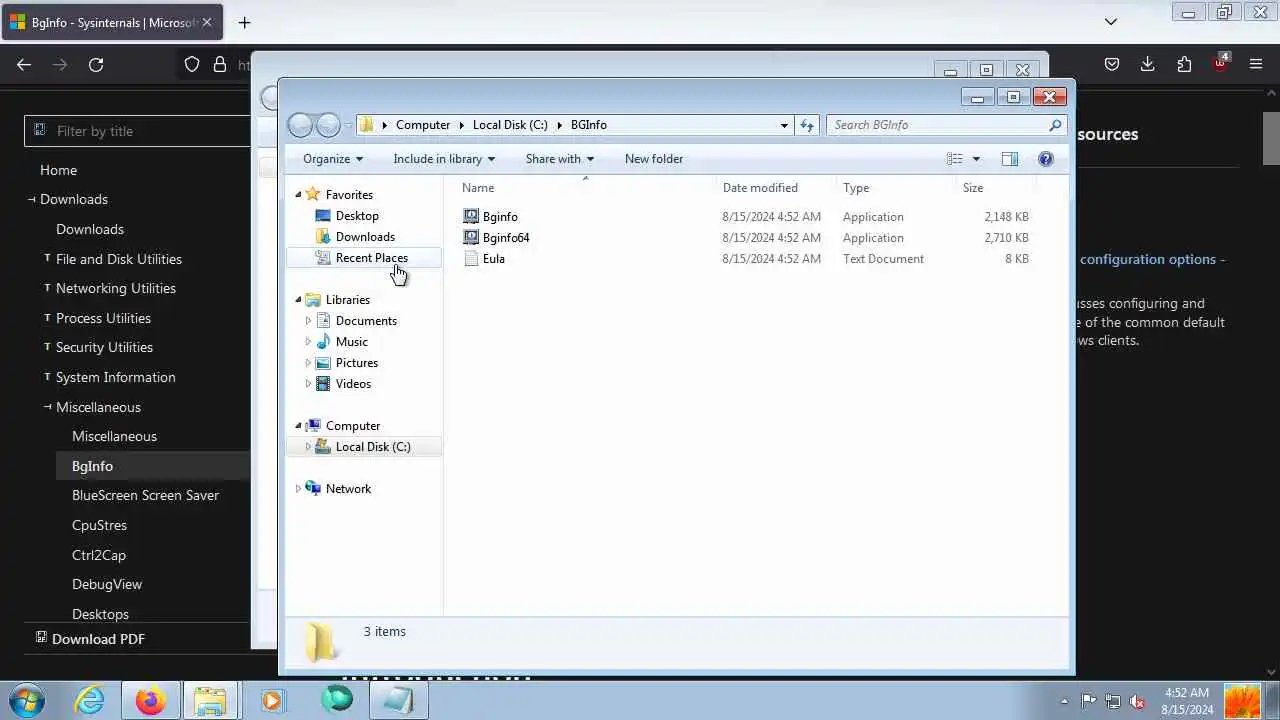
Task: Open Explorer help via question mark icon
Action: [x=1046, y=159]
